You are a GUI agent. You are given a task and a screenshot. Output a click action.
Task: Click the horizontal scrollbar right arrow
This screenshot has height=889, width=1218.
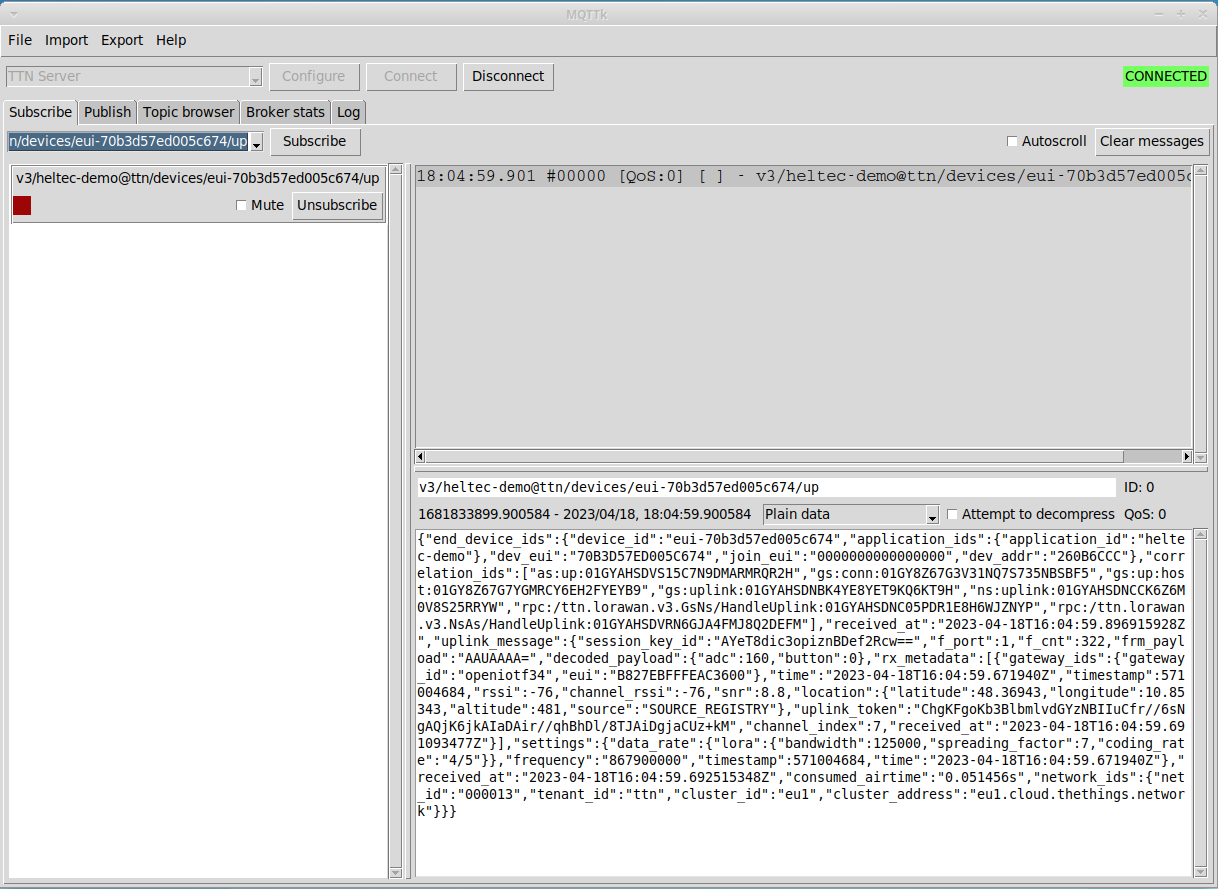point(1187,457)
